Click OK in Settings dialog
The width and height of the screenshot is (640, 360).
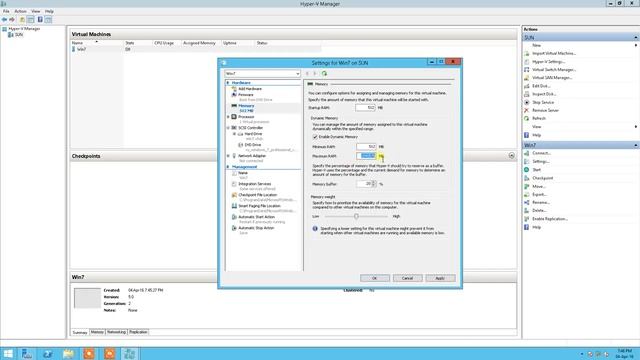375,278
